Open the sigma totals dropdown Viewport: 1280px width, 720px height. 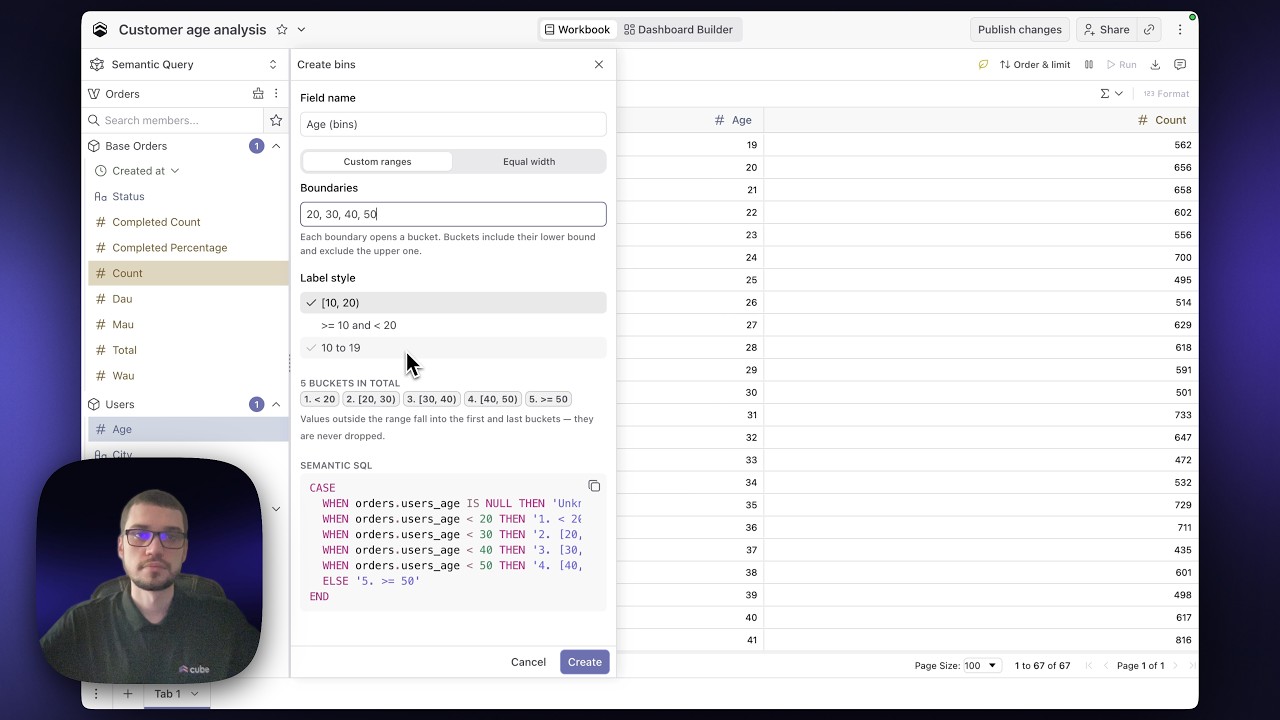[1111, 94]
